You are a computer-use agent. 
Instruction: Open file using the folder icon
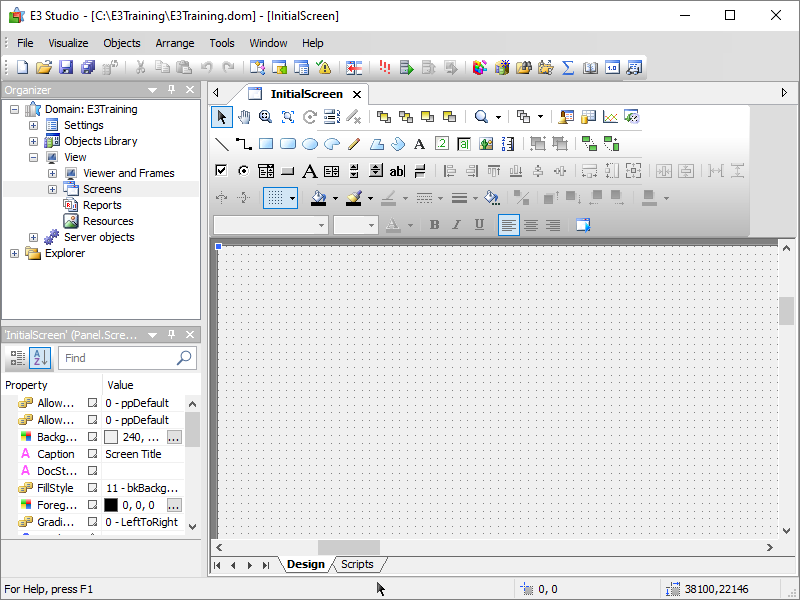click(44, 68)
